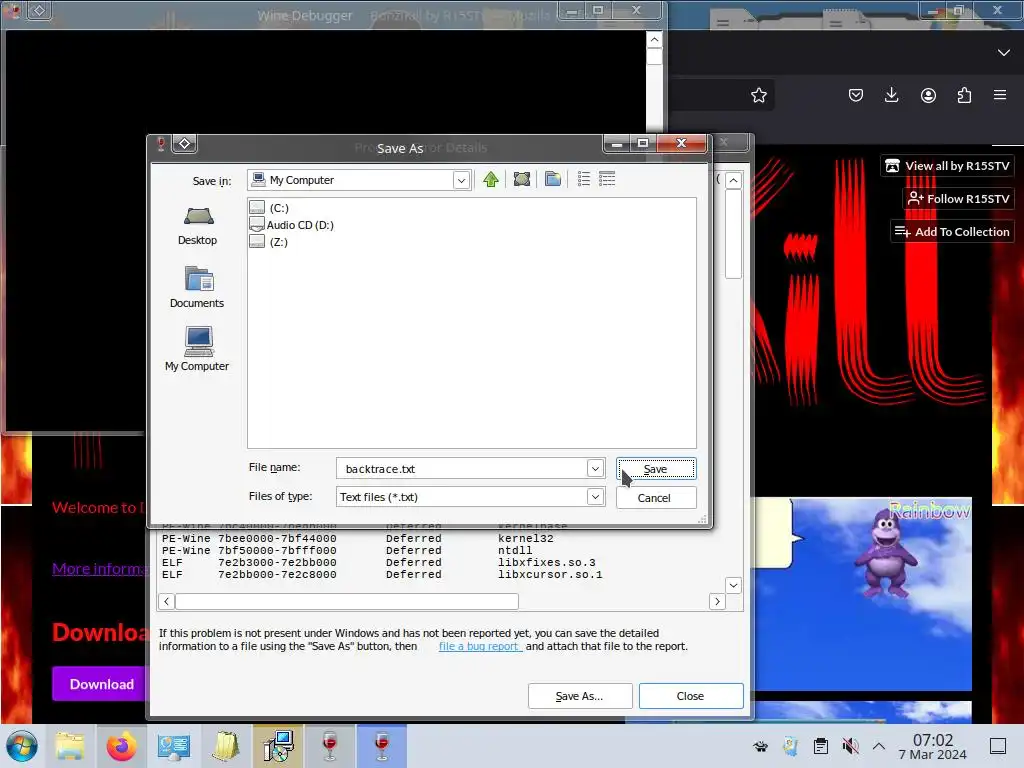
Task: Open Pocket save icon in Firefox toolbar
Action: pos(856,95)
